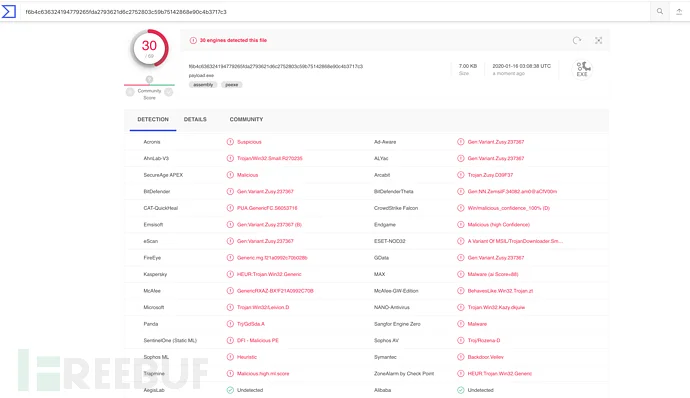Image resolution: width=690 pixels, height=398 pixels.
Task: Click the community score bar marker
Action: [x=150, y=80]
